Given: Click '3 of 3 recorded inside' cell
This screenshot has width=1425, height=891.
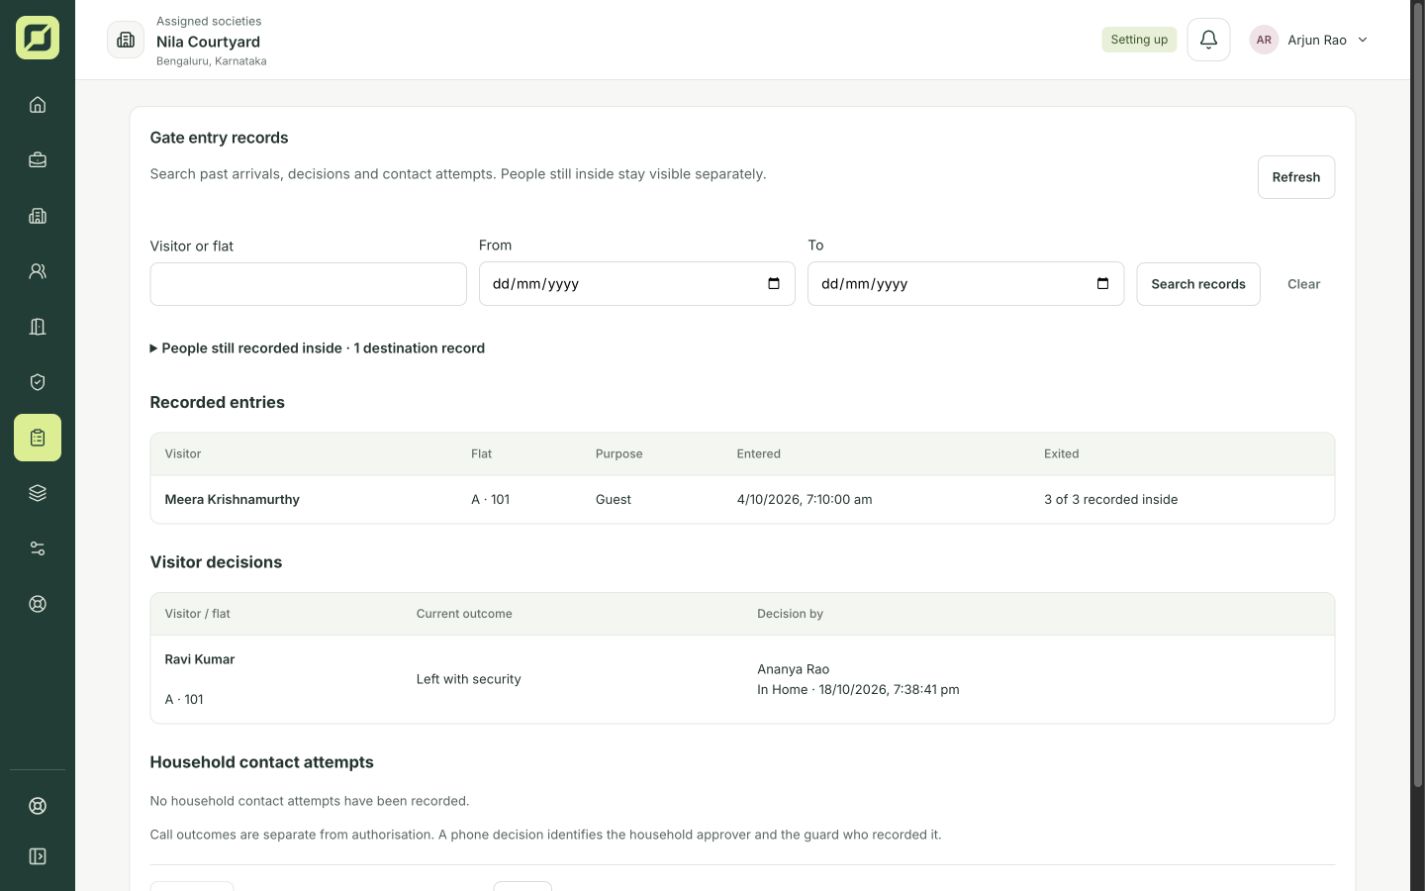Looking at the screenshot, I should 1110,499.
